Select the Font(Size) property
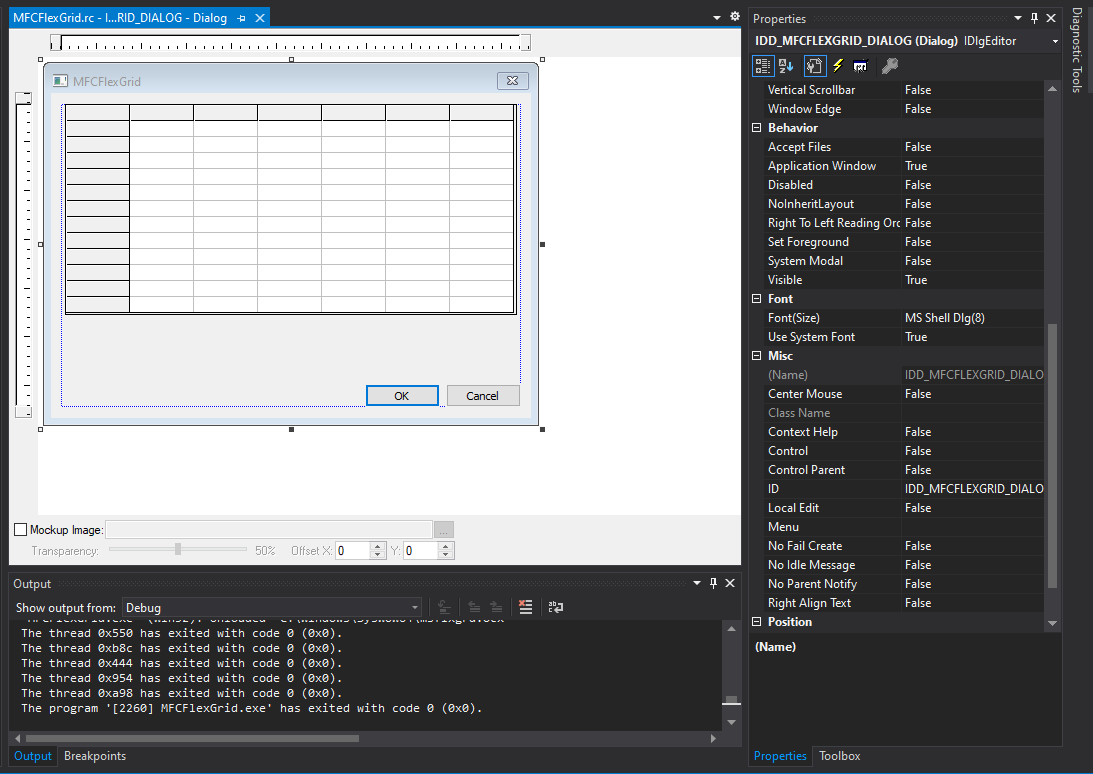 click(x=897, y=317)
